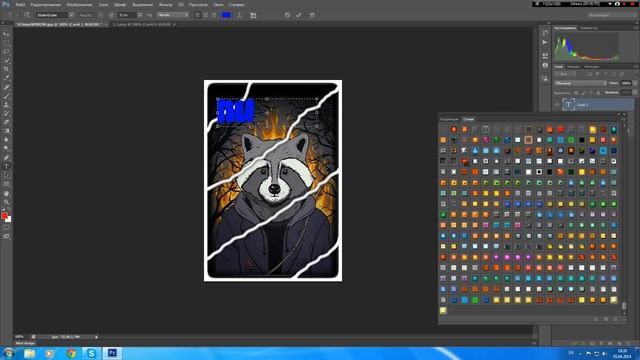Toggle Quick Mask mode

tap(6, 227)
